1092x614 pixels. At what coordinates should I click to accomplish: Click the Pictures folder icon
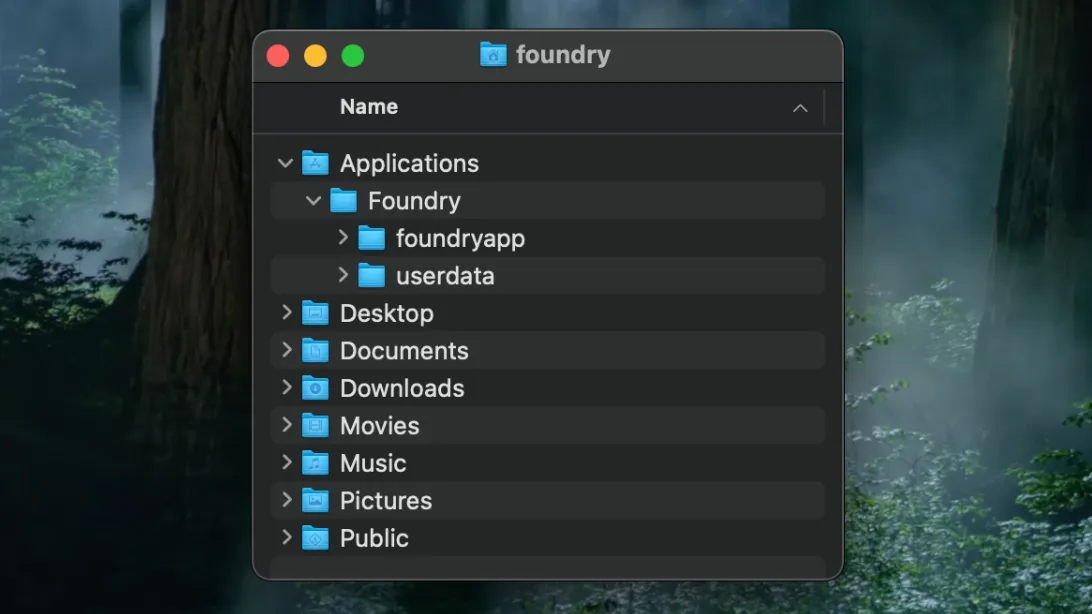click(x=315, y=501)
